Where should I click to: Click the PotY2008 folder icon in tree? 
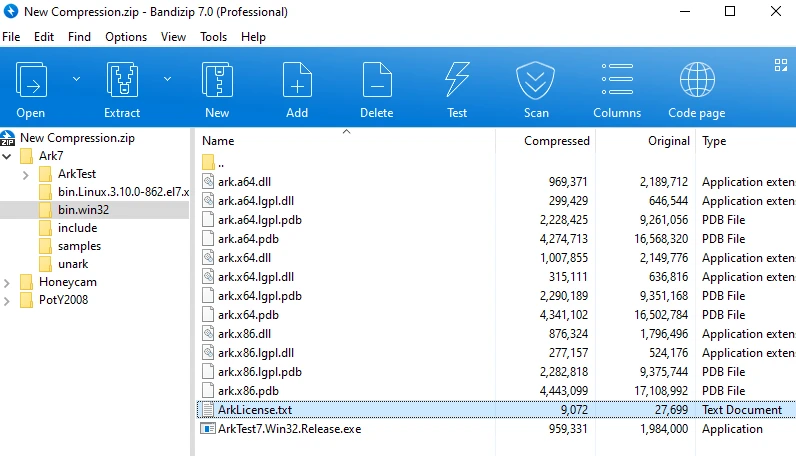pyautogui.click(x=26, y=300)
